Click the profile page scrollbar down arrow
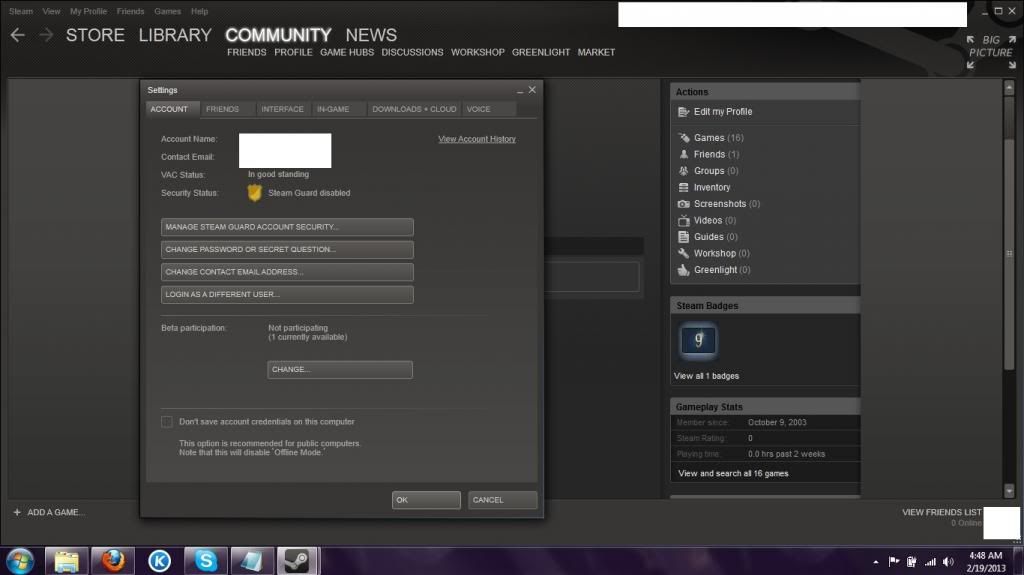The image size is (1024, 575). coord(1009,491)
